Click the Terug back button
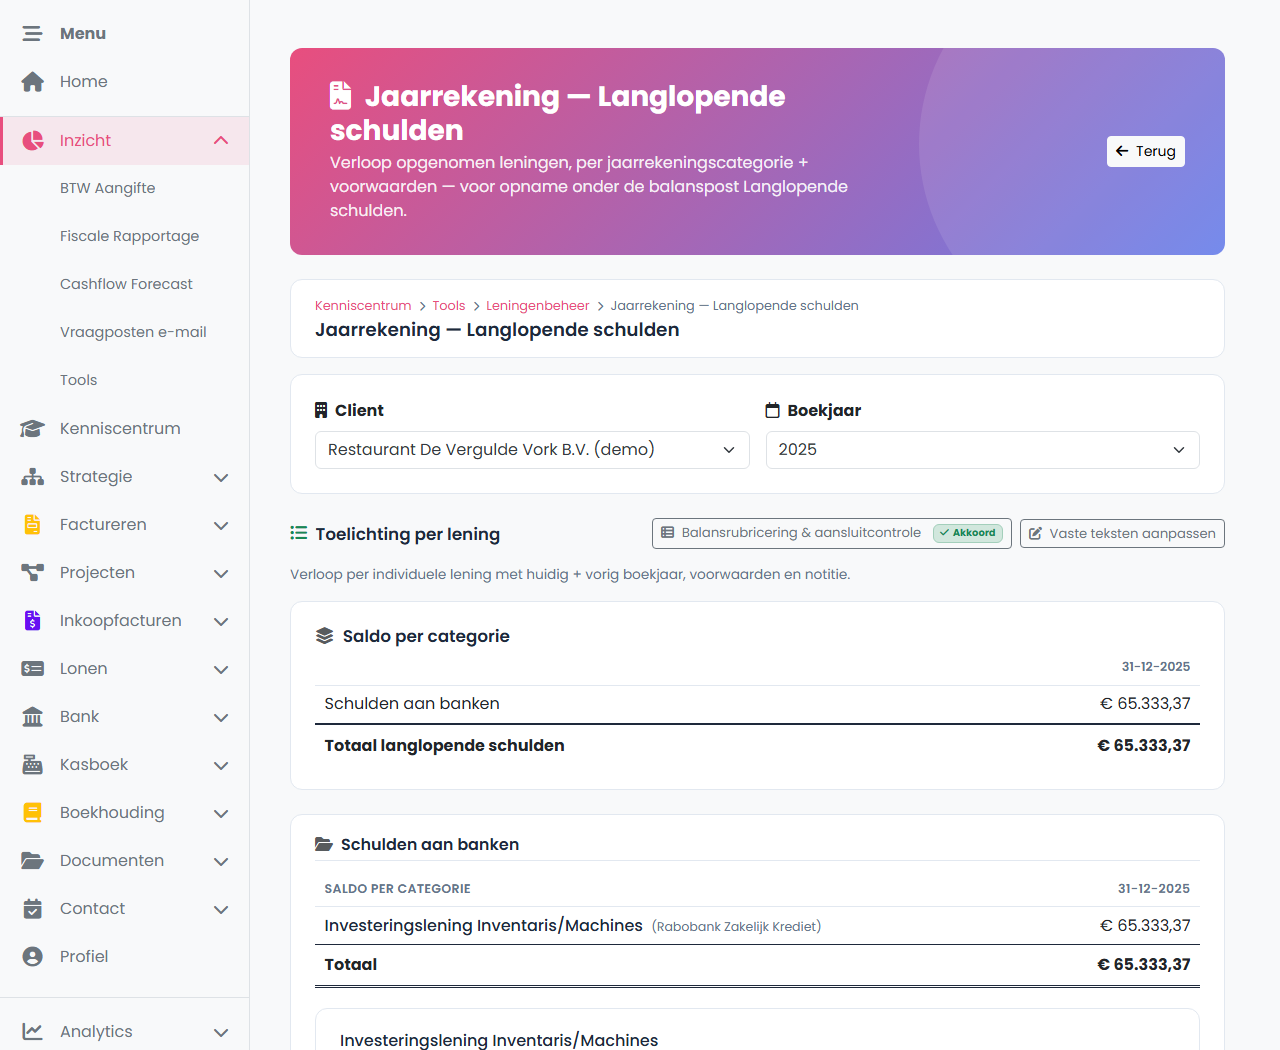This screenshot has width=1280, height=1050. tap(1146, 152)
